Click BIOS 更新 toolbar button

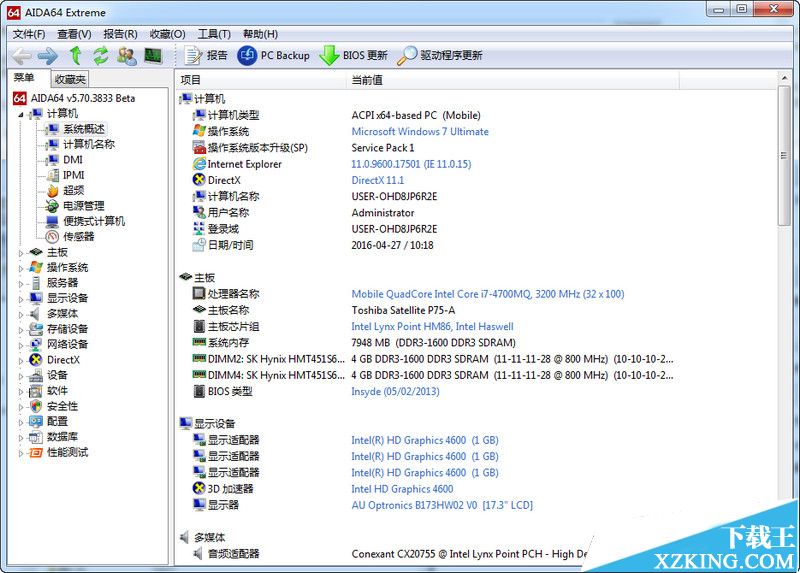point(353,55)
